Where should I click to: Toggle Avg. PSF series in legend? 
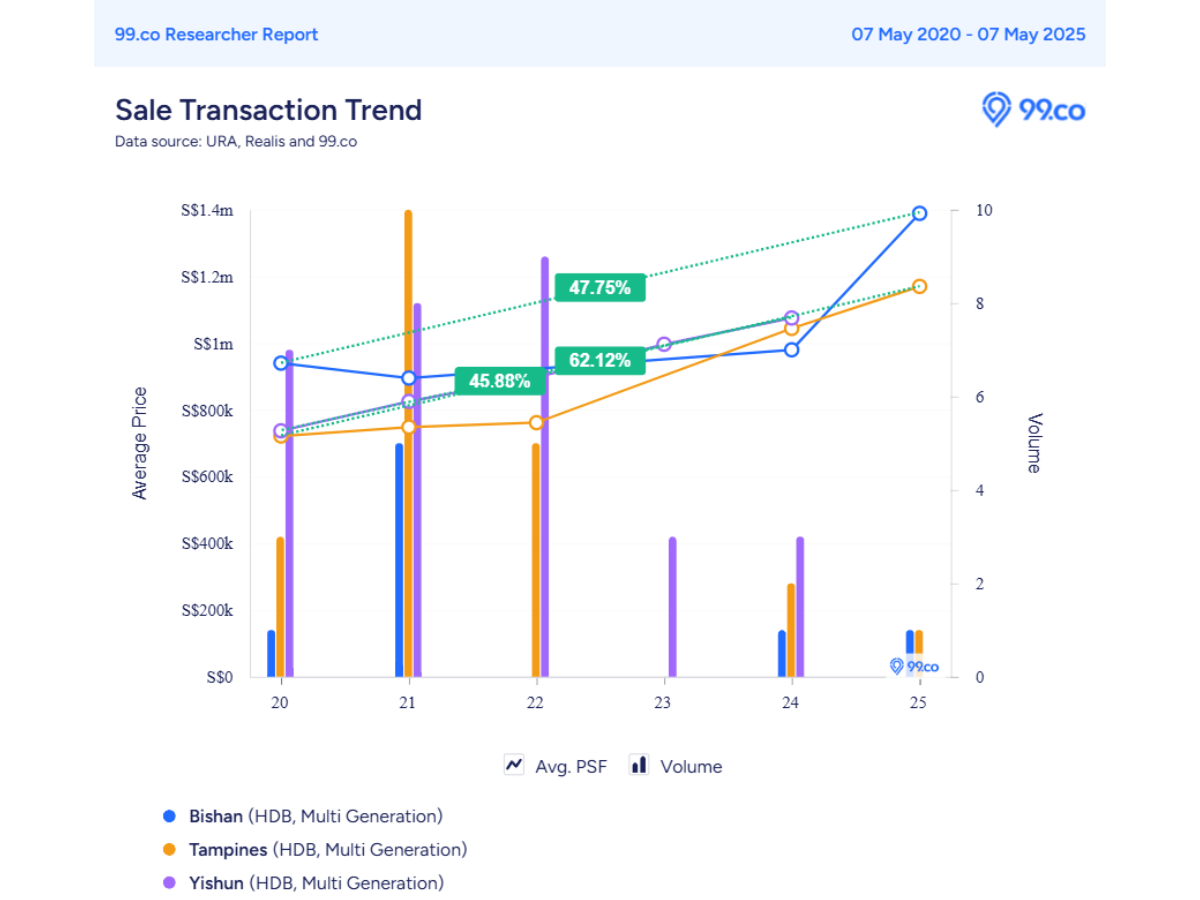570,766
